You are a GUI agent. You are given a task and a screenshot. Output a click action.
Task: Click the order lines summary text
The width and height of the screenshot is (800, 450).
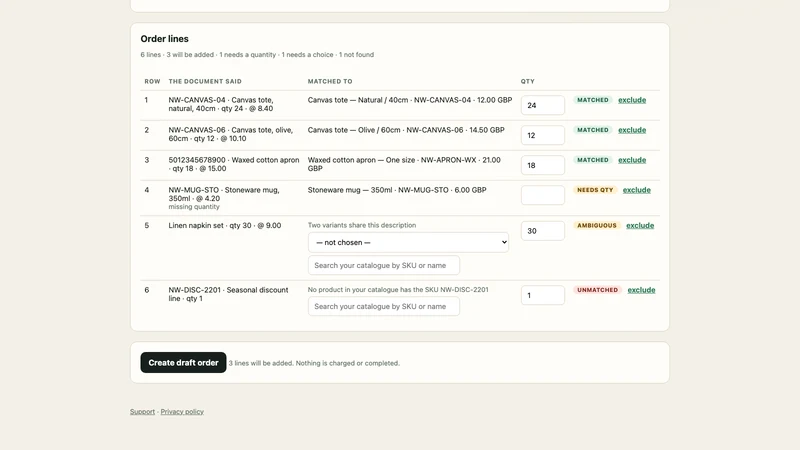pyautogui.click(x=257, y=55)
